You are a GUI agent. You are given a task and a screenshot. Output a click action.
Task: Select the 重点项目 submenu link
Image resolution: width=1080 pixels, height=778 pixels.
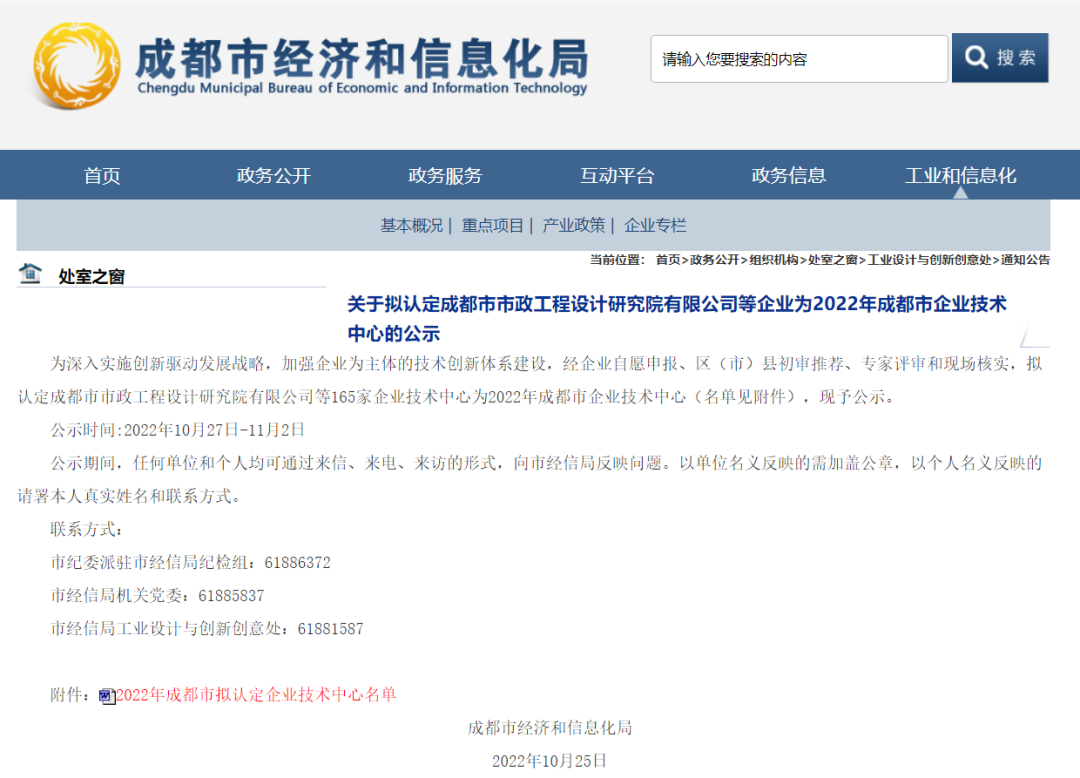click(492, 225)
